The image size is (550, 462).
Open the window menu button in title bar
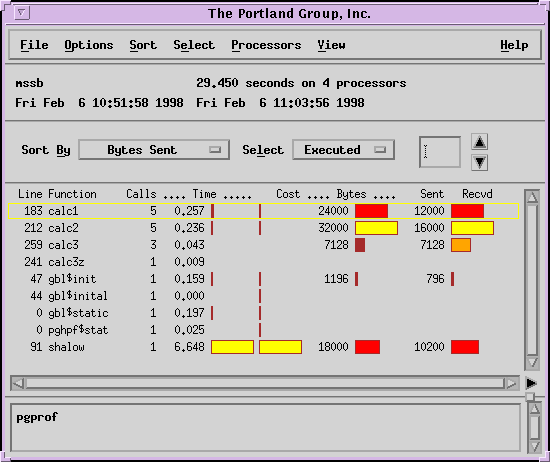pos(22,13)
